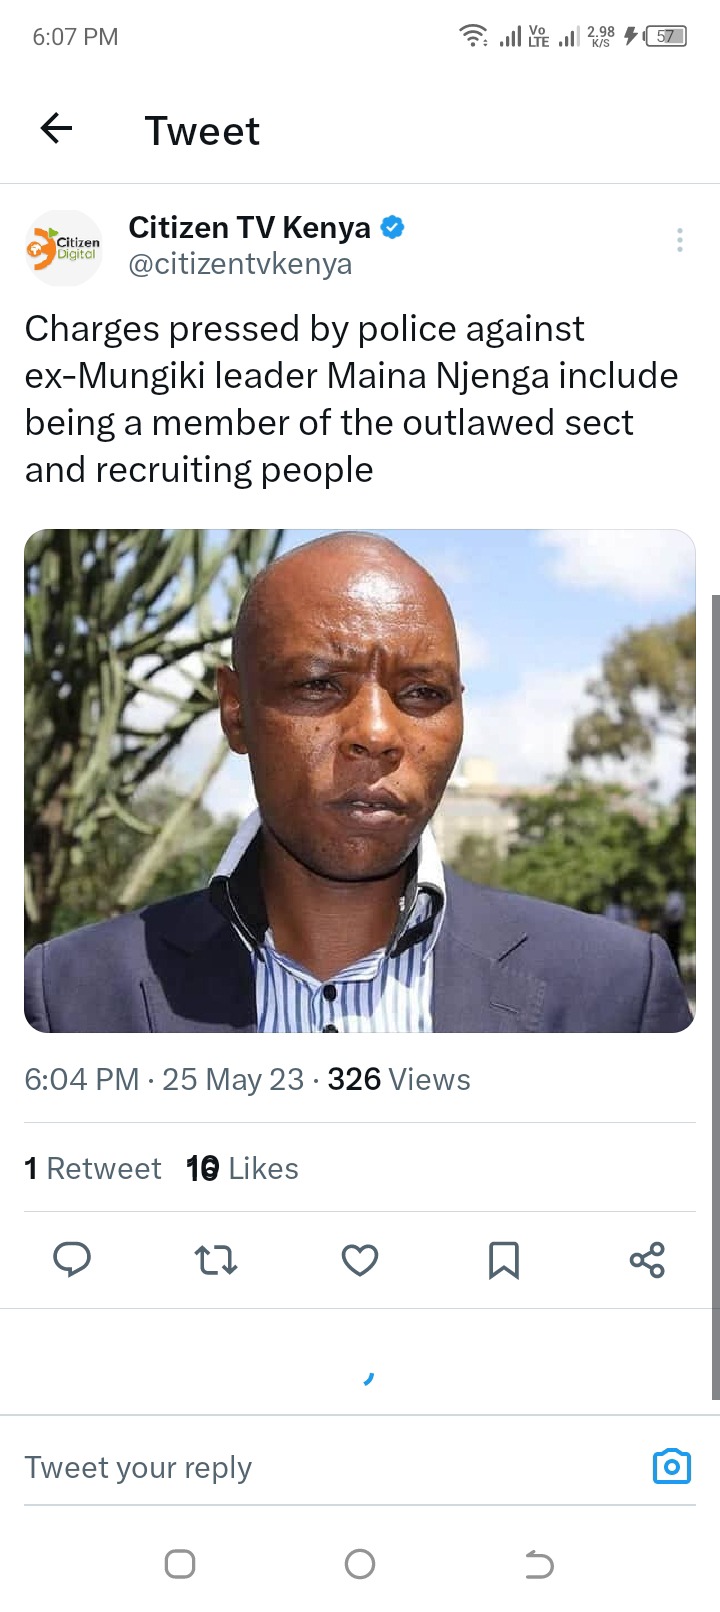Open the tweet's three-dot options menu
Screen dimensions: 720x1612
pos(680,240)
